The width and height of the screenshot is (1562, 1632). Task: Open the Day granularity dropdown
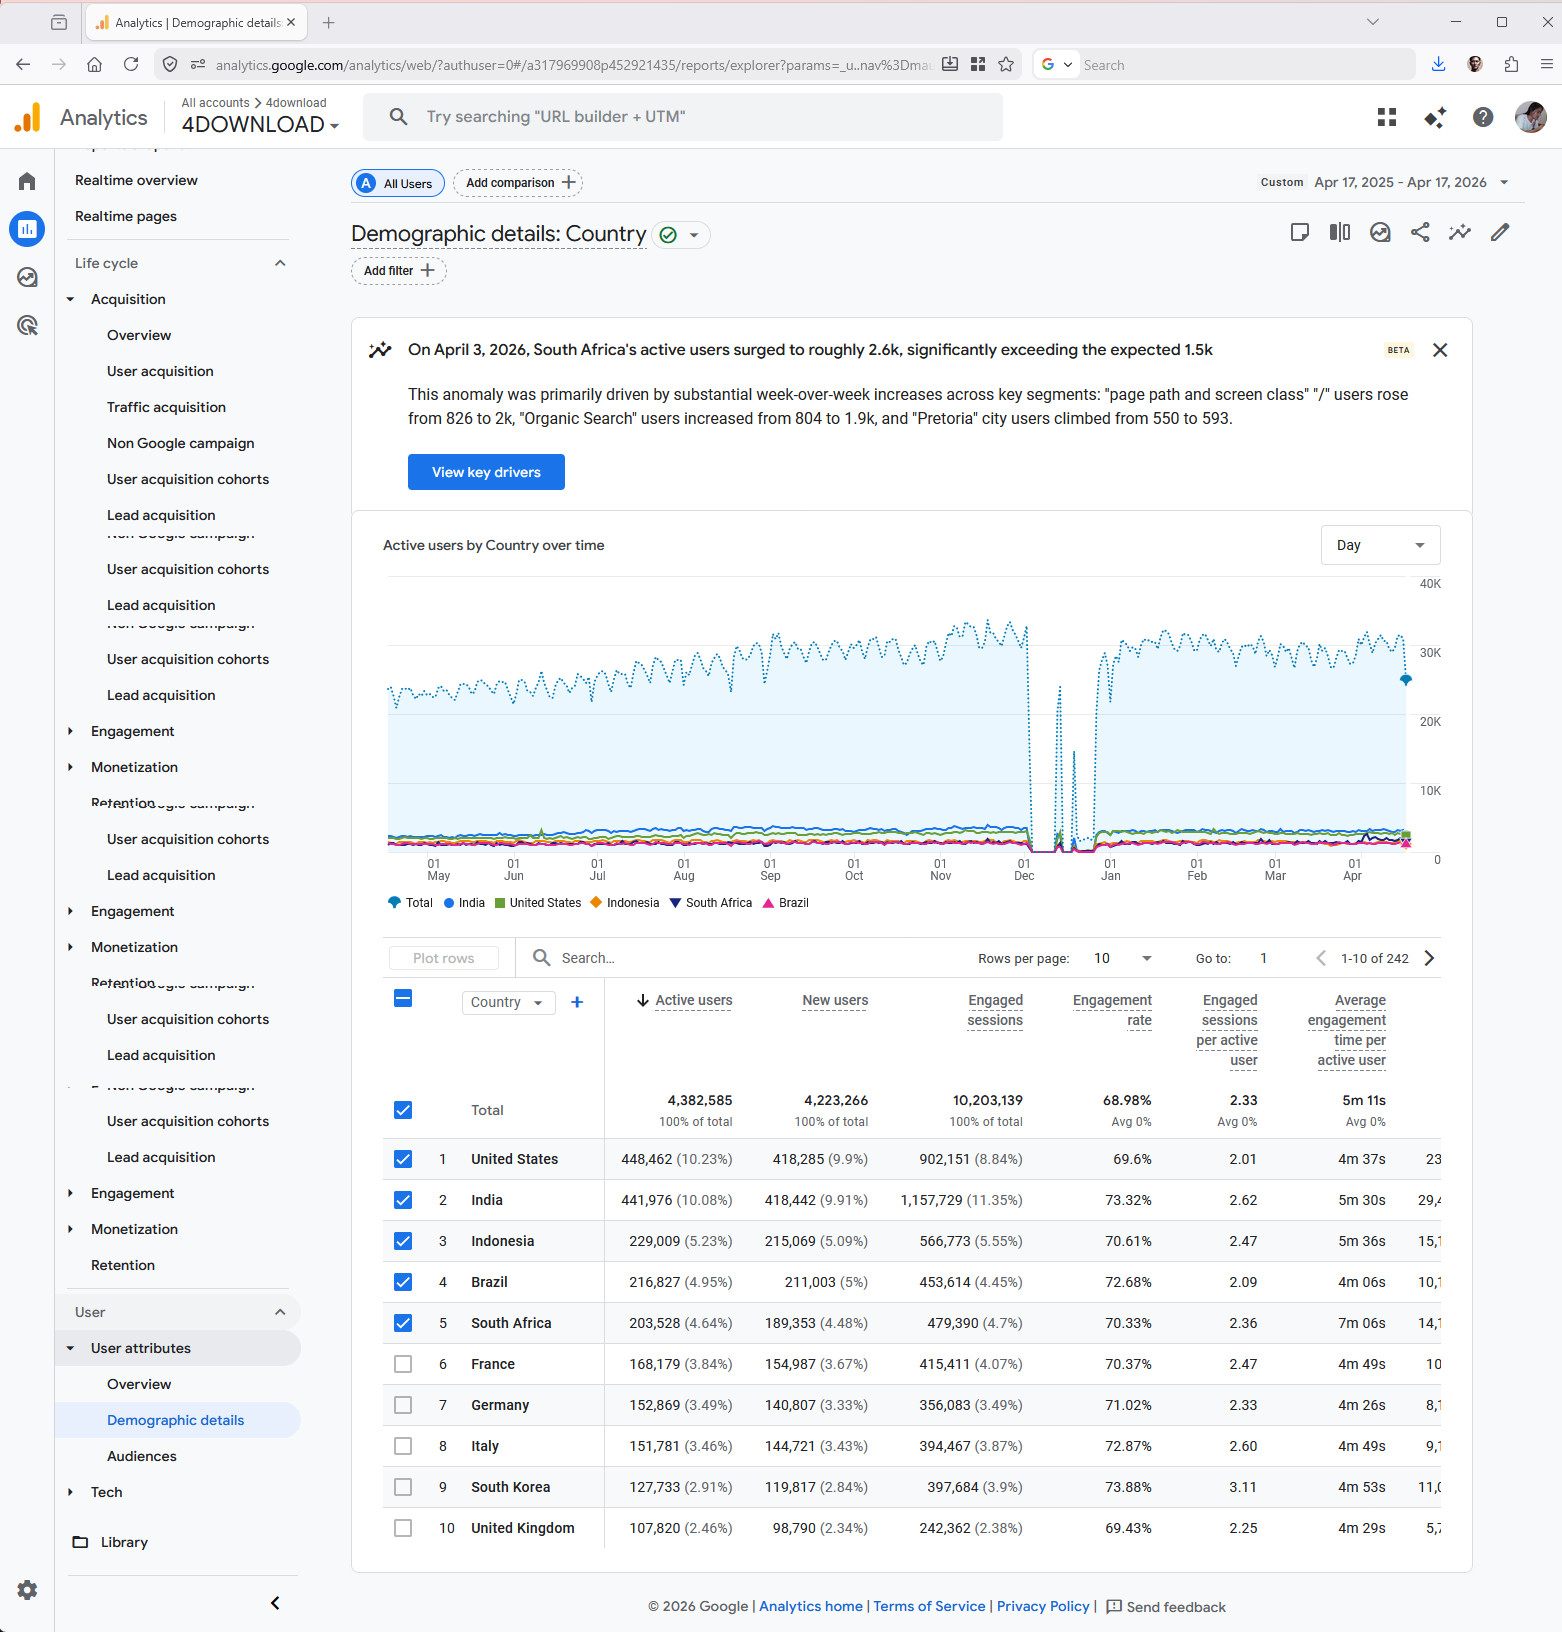[x=1379, y=545]
